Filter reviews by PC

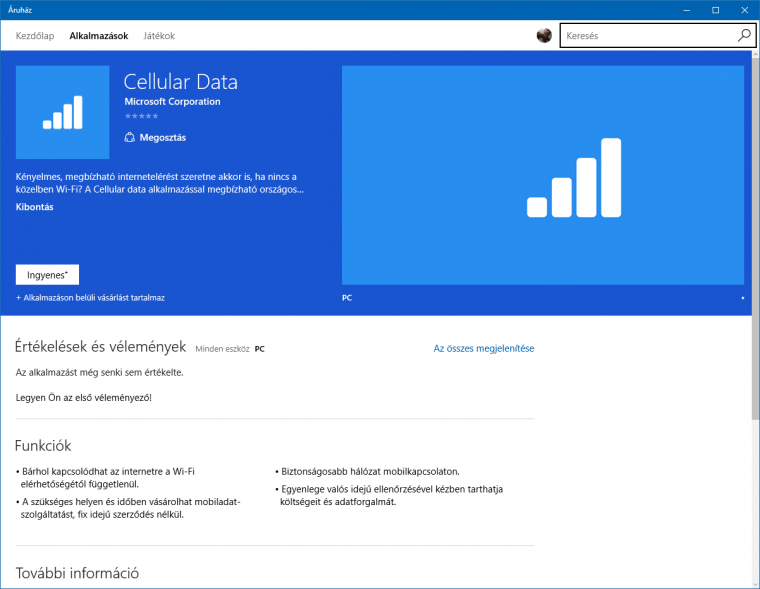[260, 349]
